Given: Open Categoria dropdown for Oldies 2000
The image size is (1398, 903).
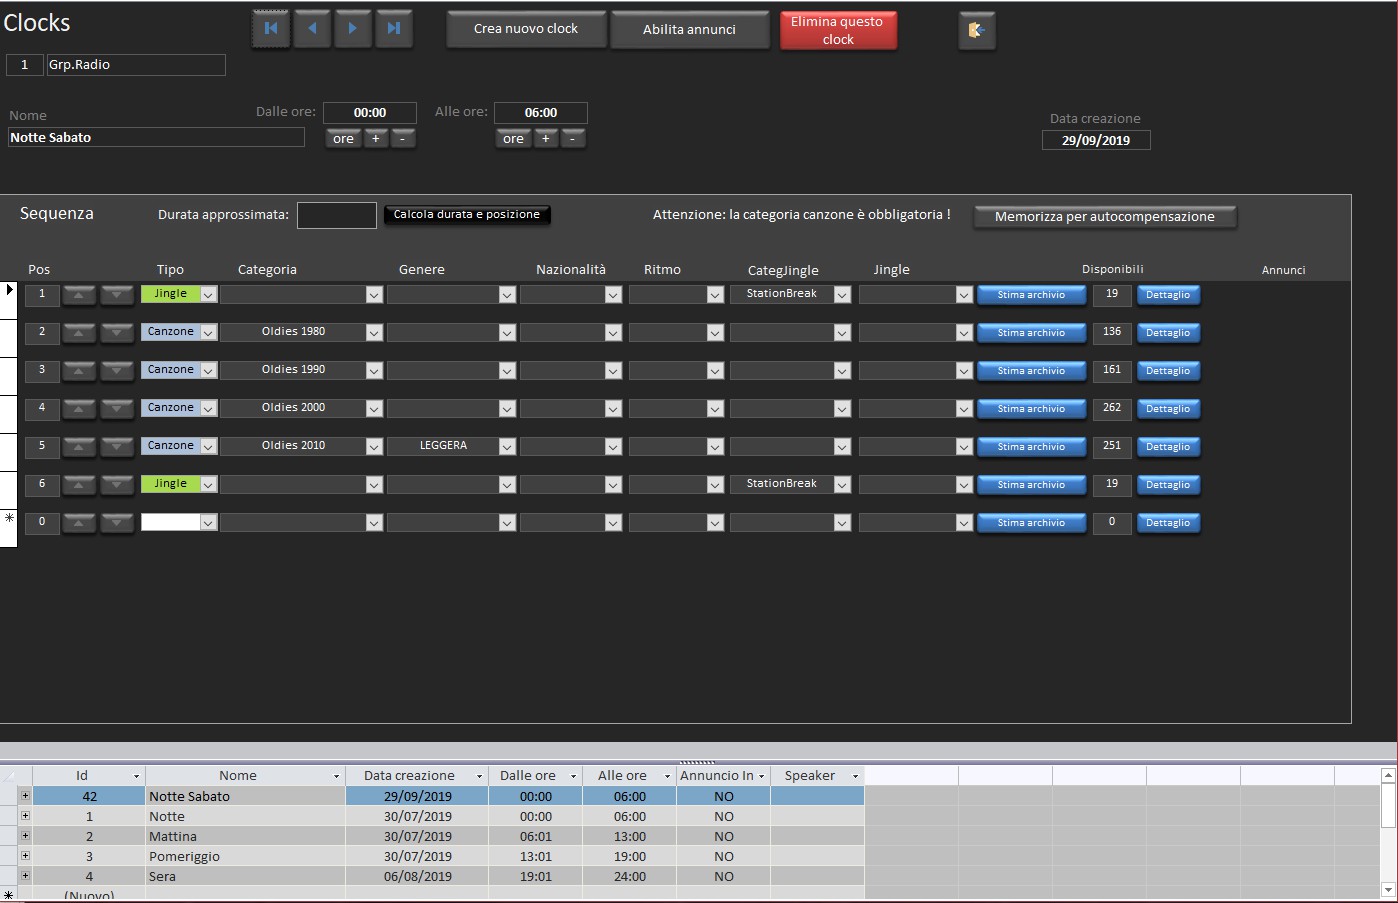Looking at the screenshot, I should [374, 408].
